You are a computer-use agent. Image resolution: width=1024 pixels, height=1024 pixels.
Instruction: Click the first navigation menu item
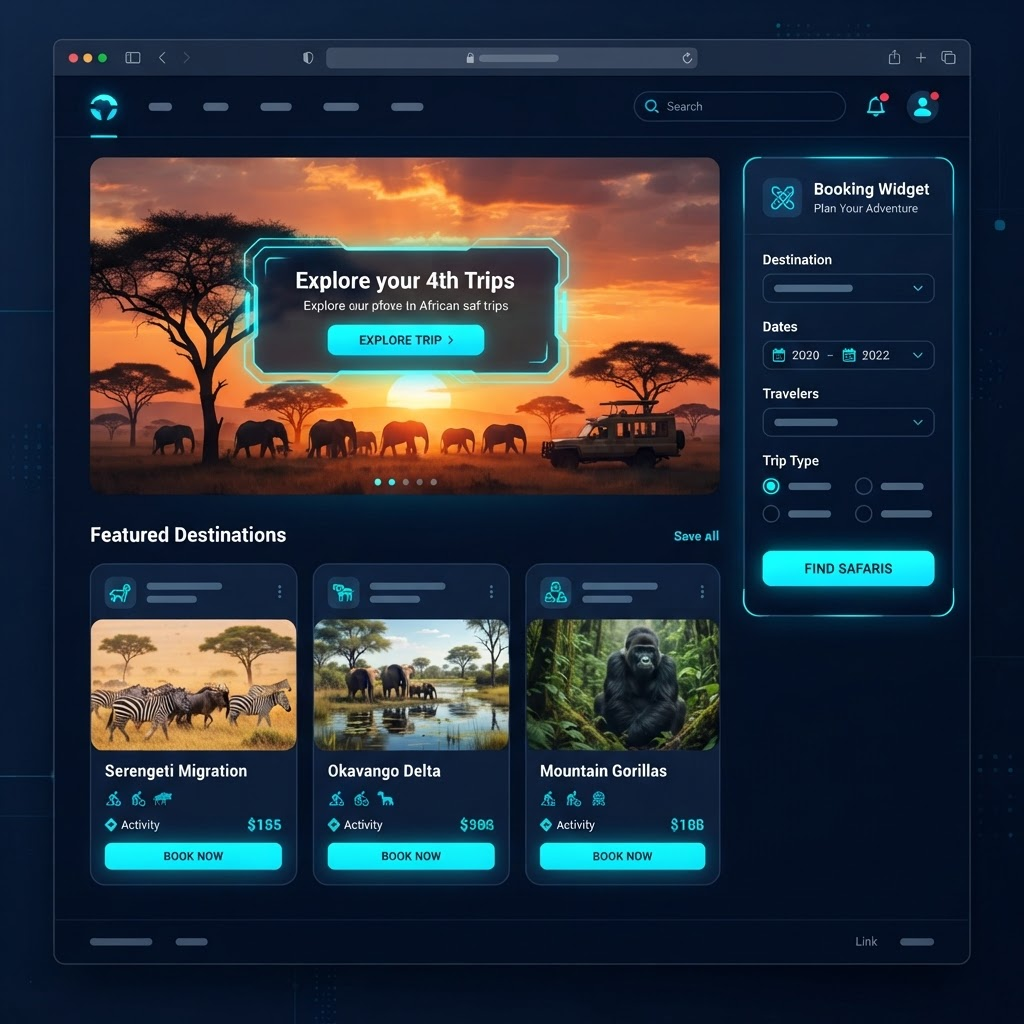click(x=160, y=106)
